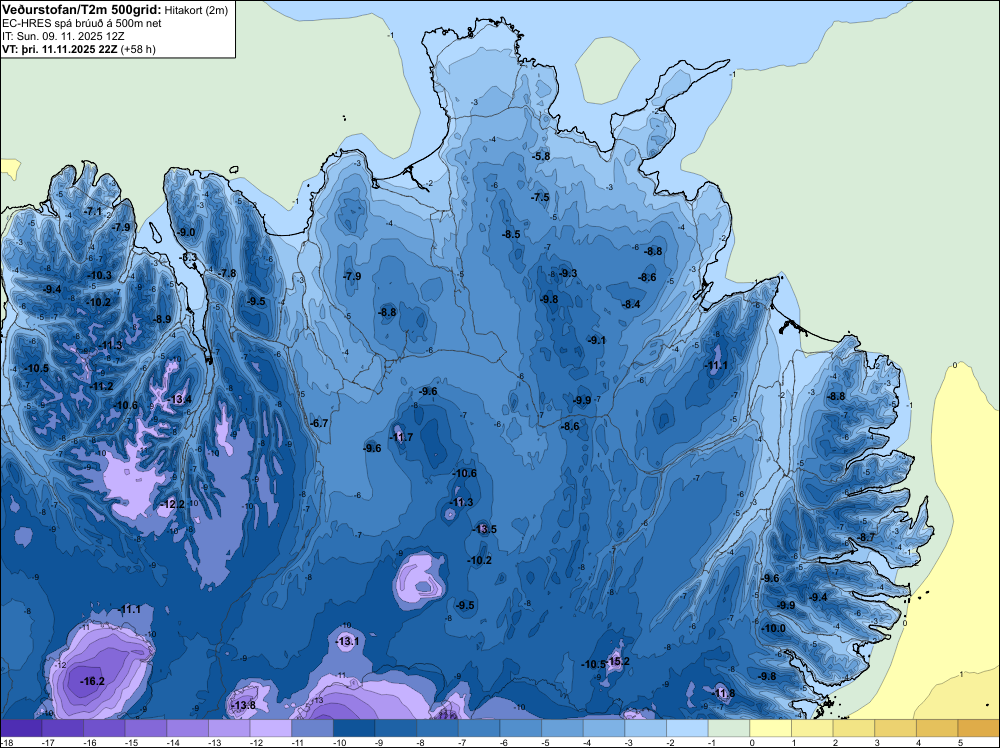Click the -11.7 temperature label
1000x748 pixels.
pos(401,437)
